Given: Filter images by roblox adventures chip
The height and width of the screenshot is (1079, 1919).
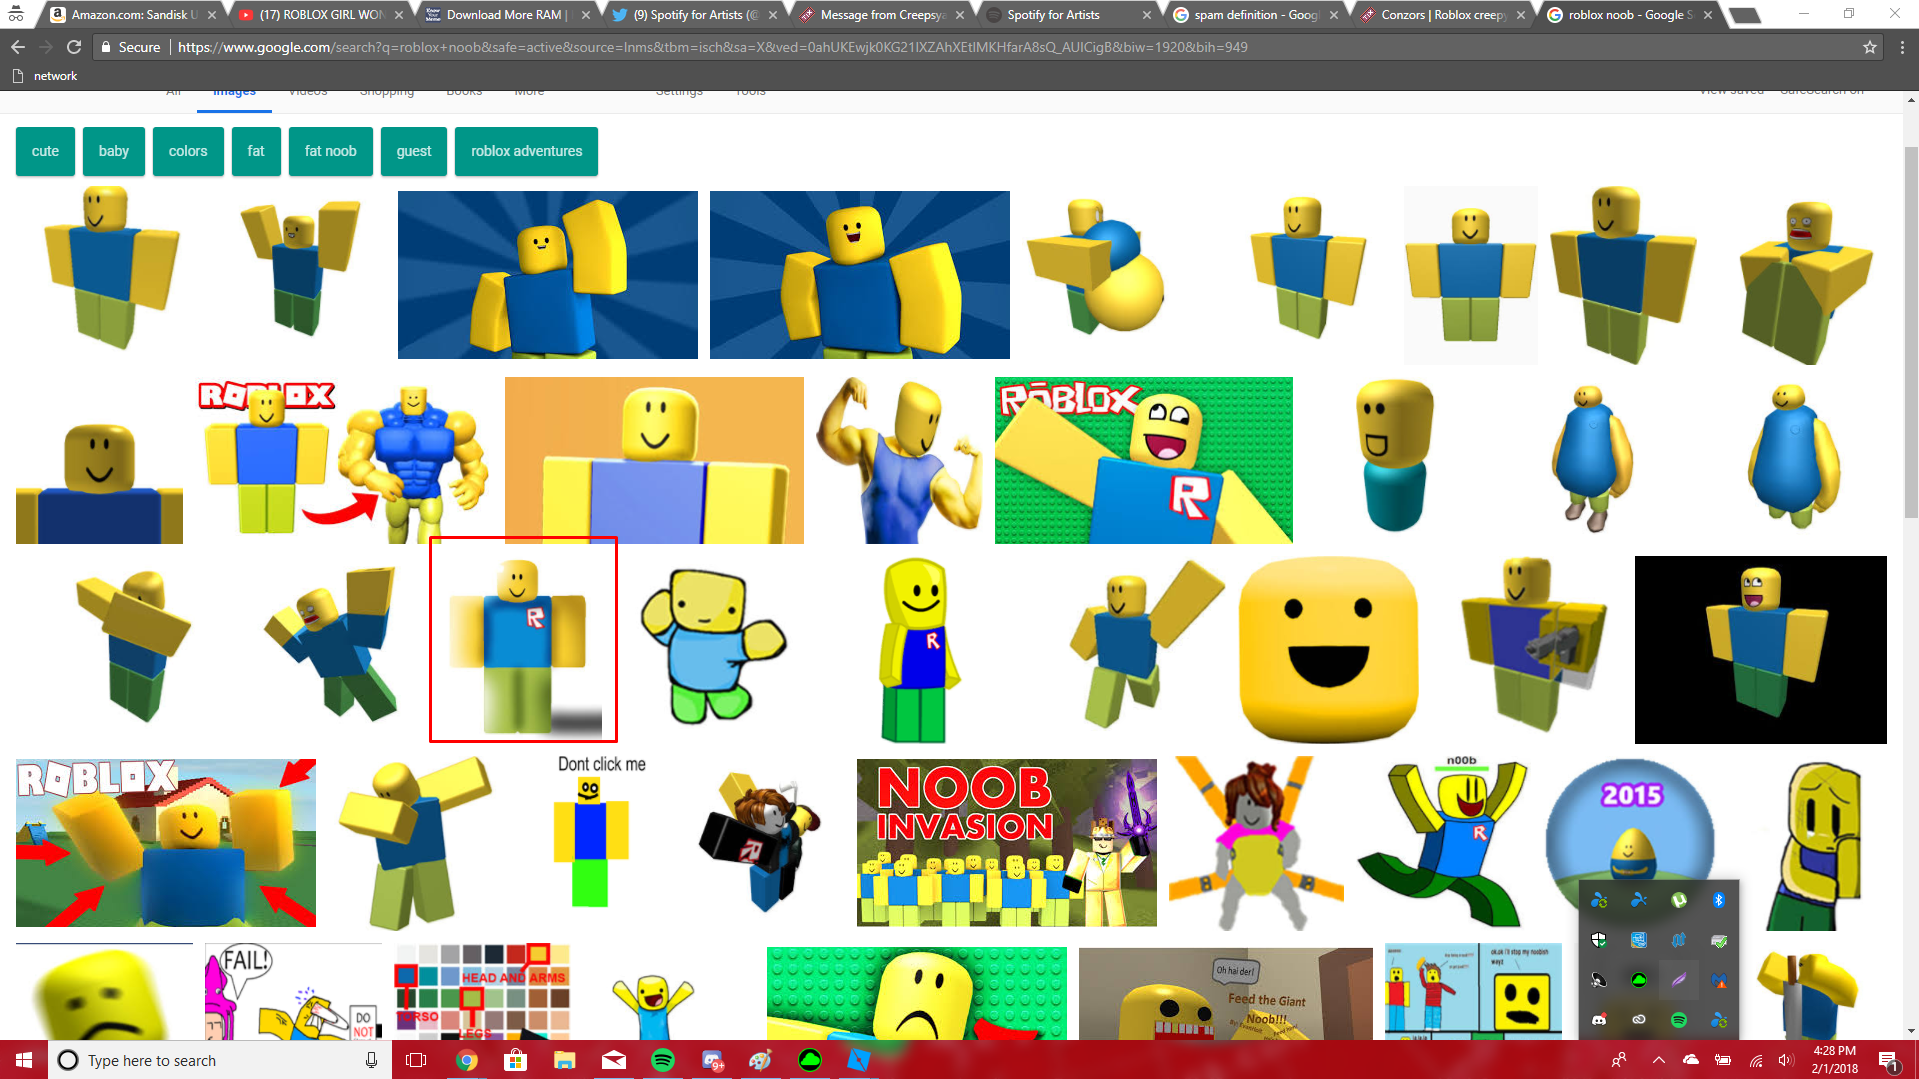Looking at the screenshot, I should pos(526,151).
